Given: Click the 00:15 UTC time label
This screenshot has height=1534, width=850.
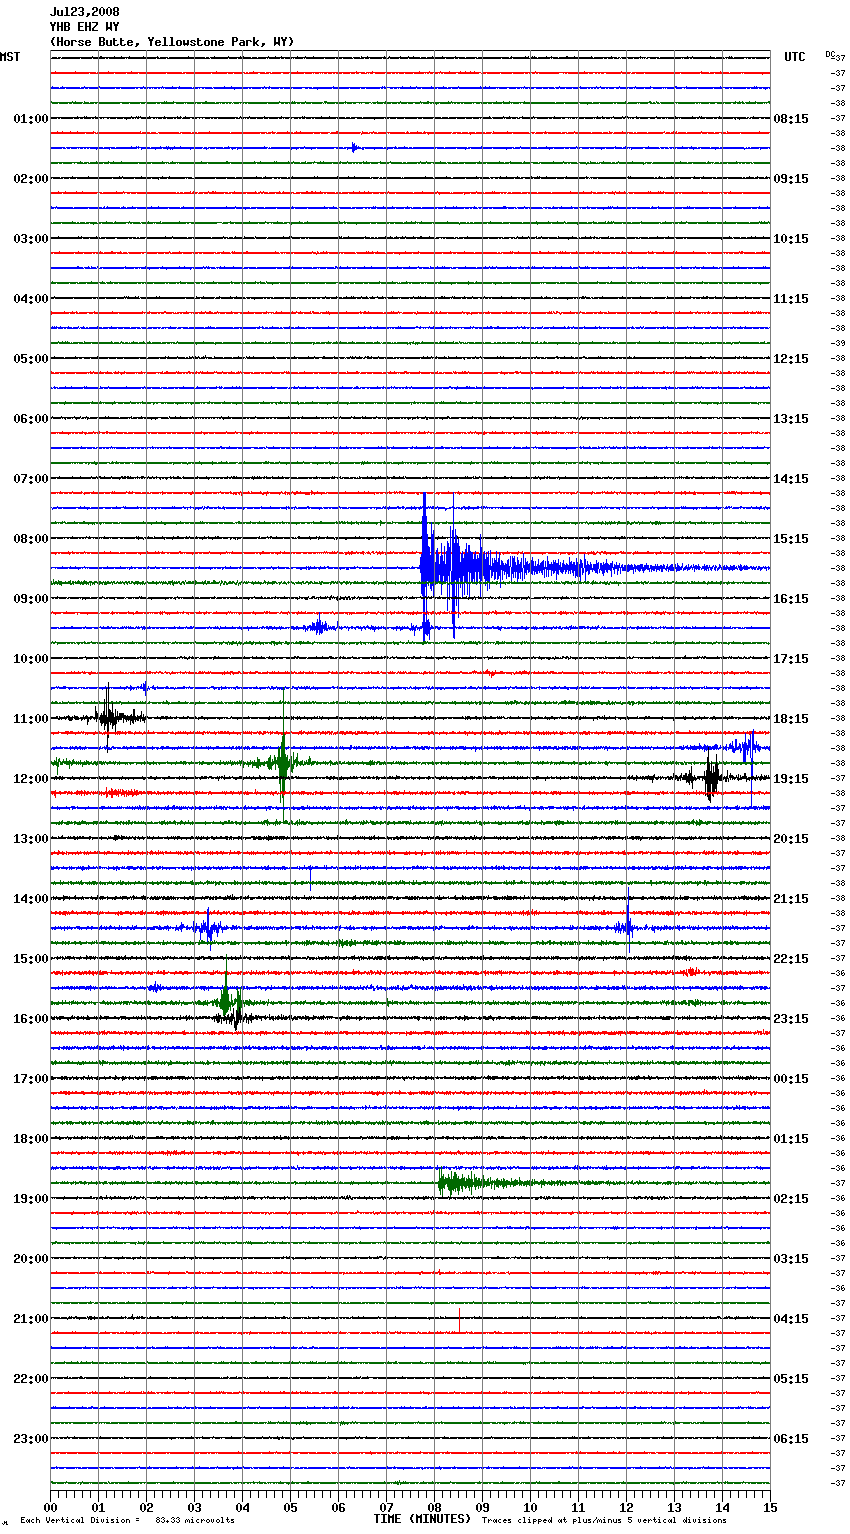Looking at the screenshot, I should [x=791, y=1079].
